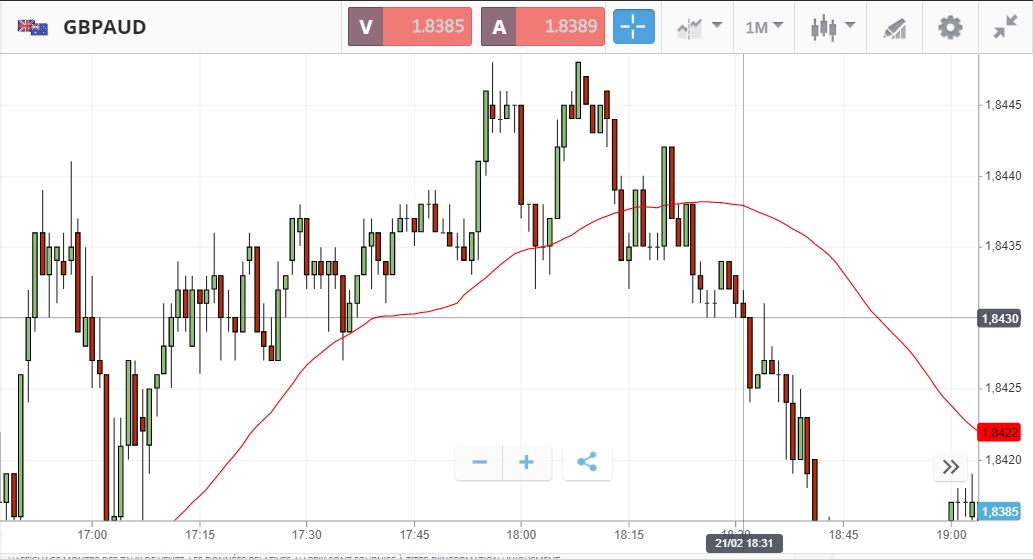This screenshot has width=1033, height=559.
Task: Click the V sell price 1.8385 button
Action: click(x=411, y=27)
